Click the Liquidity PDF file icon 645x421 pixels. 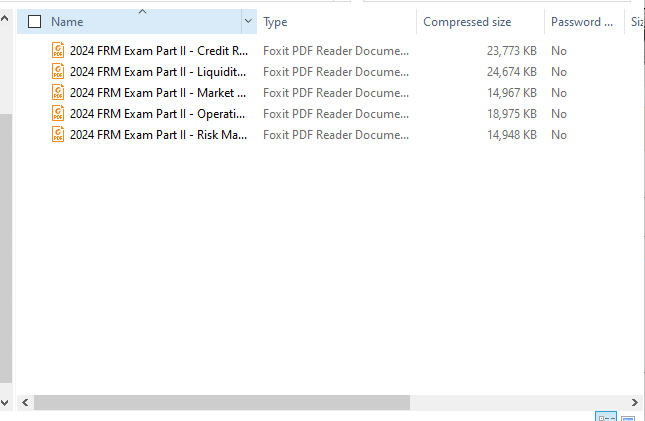(x=58, y=71)
